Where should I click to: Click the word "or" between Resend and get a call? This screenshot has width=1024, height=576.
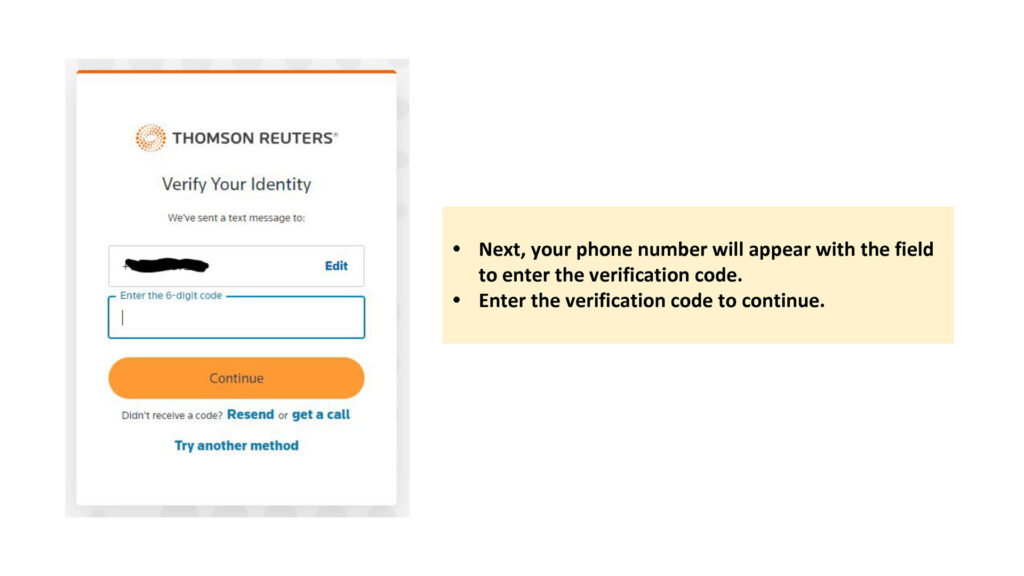283,415
